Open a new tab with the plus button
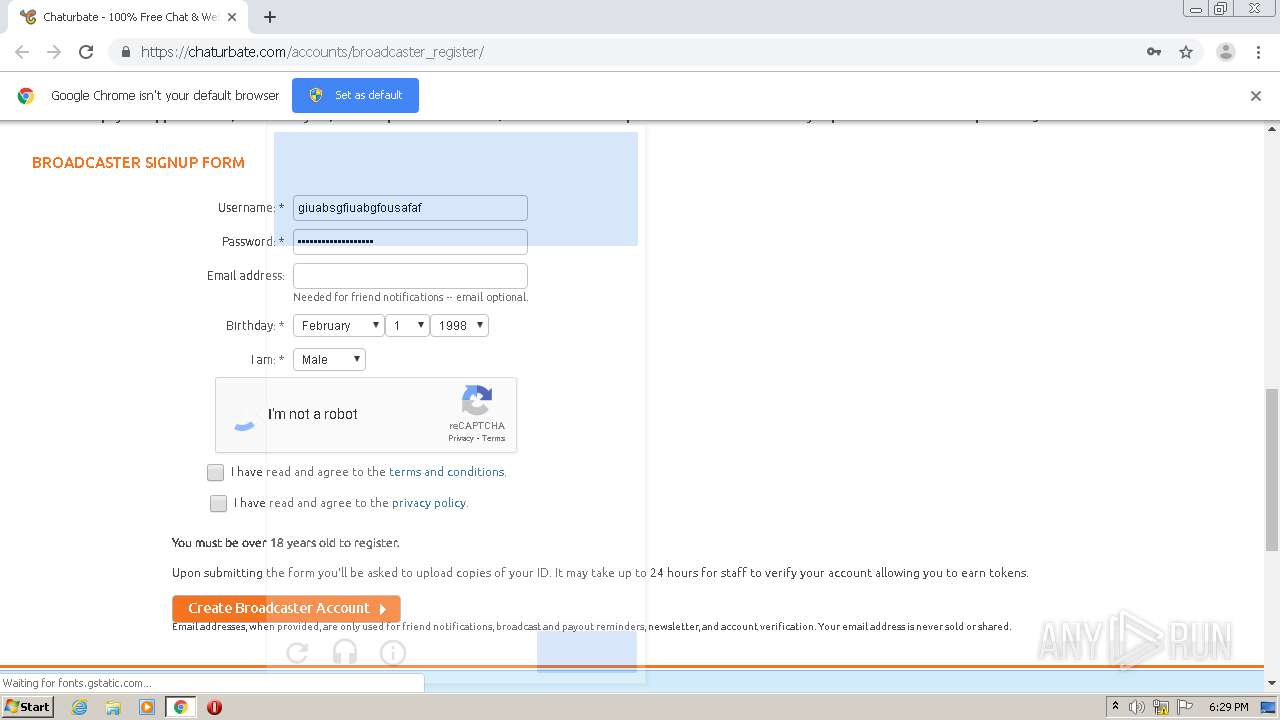Screen dimensions: 1280x720 point(270,17)
